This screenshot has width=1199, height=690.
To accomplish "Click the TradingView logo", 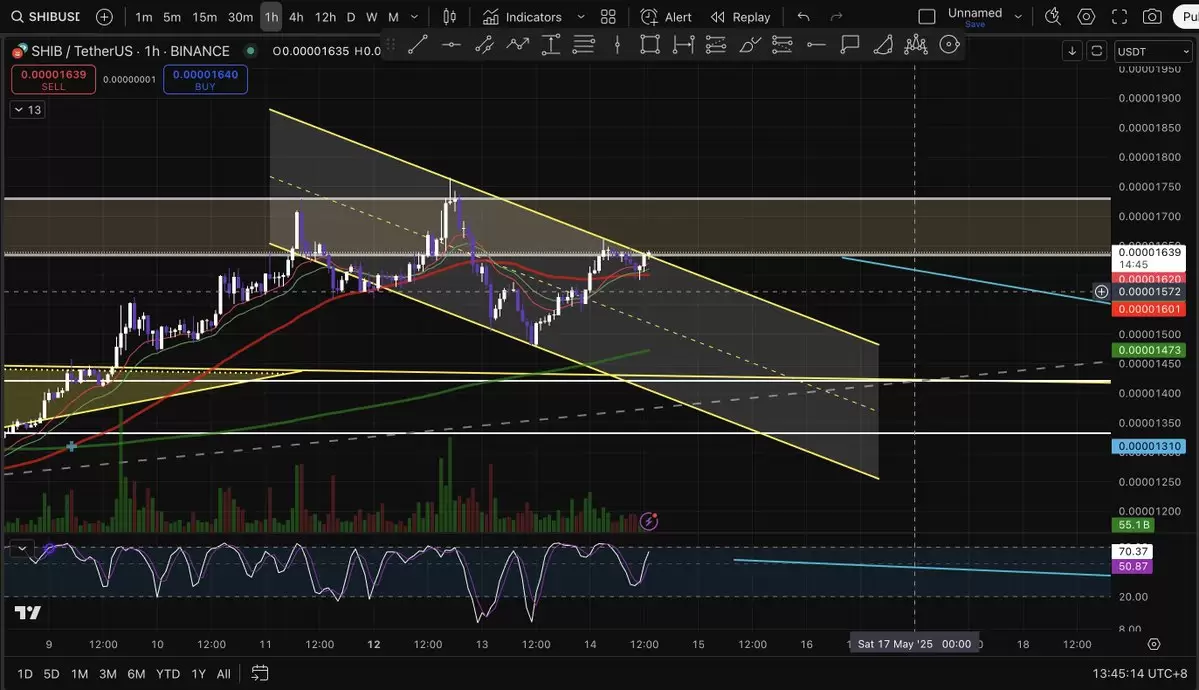I will (28, 613).
